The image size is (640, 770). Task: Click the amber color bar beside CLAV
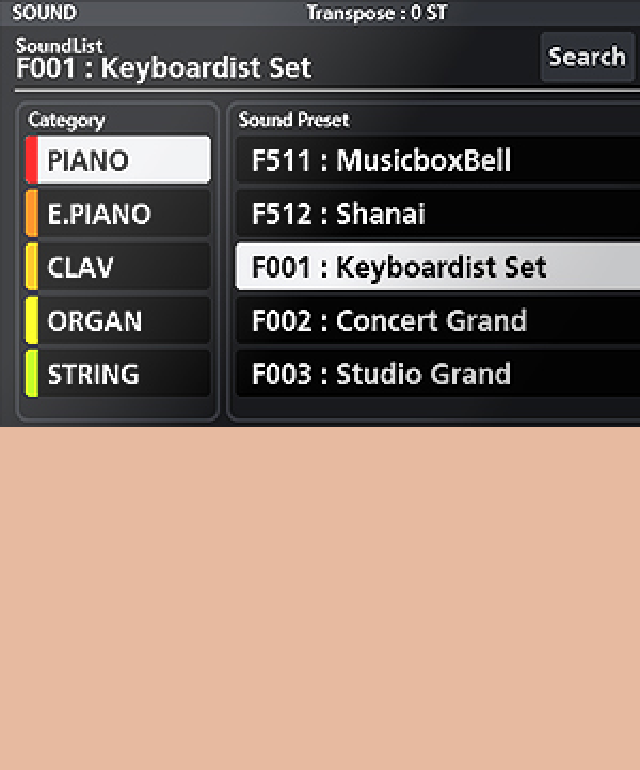31,267
